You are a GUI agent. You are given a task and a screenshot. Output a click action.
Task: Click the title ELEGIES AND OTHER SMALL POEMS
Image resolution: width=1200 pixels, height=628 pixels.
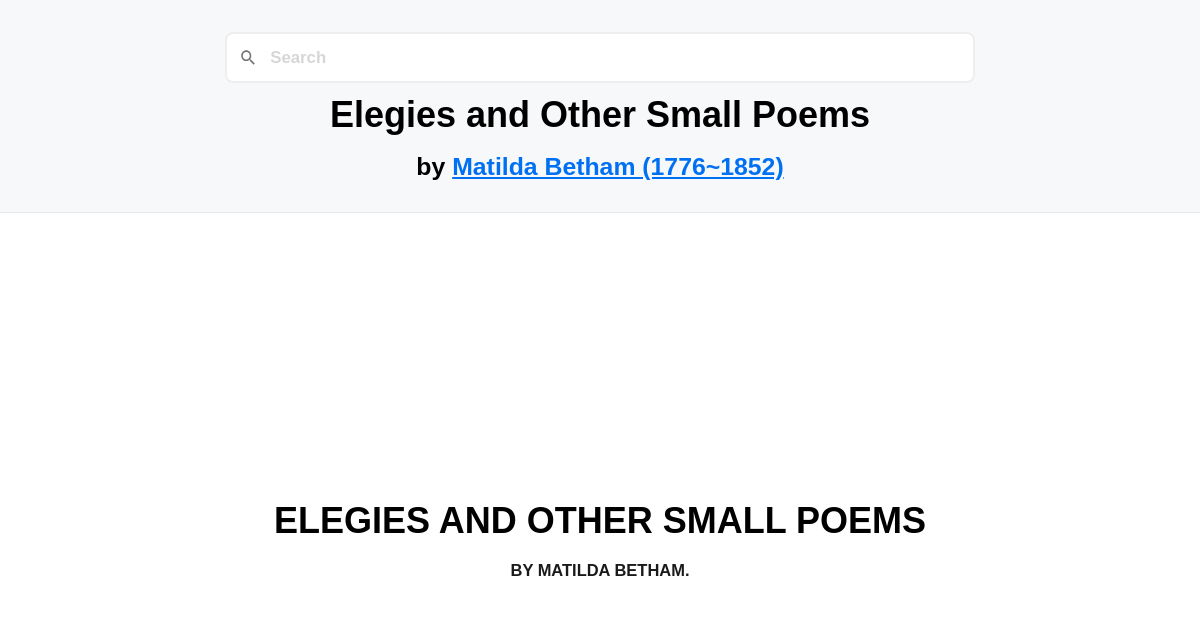coord(600,520)
